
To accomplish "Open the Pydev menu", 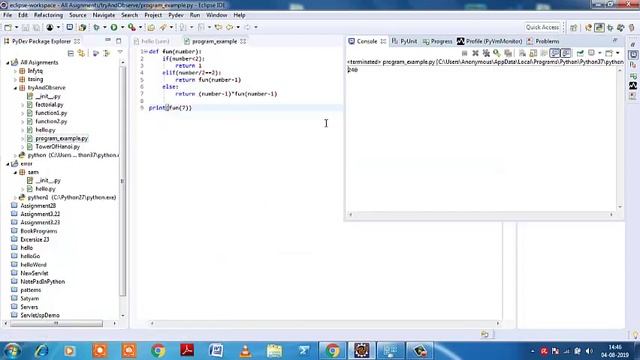I will [176, 15].
